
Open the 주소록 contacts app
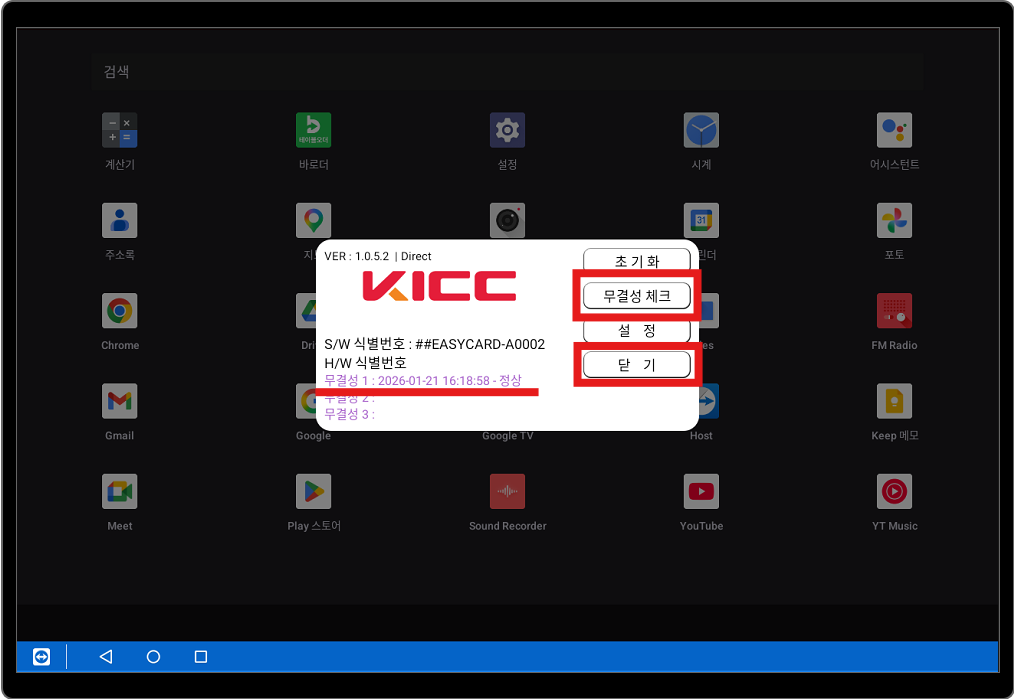120,220
